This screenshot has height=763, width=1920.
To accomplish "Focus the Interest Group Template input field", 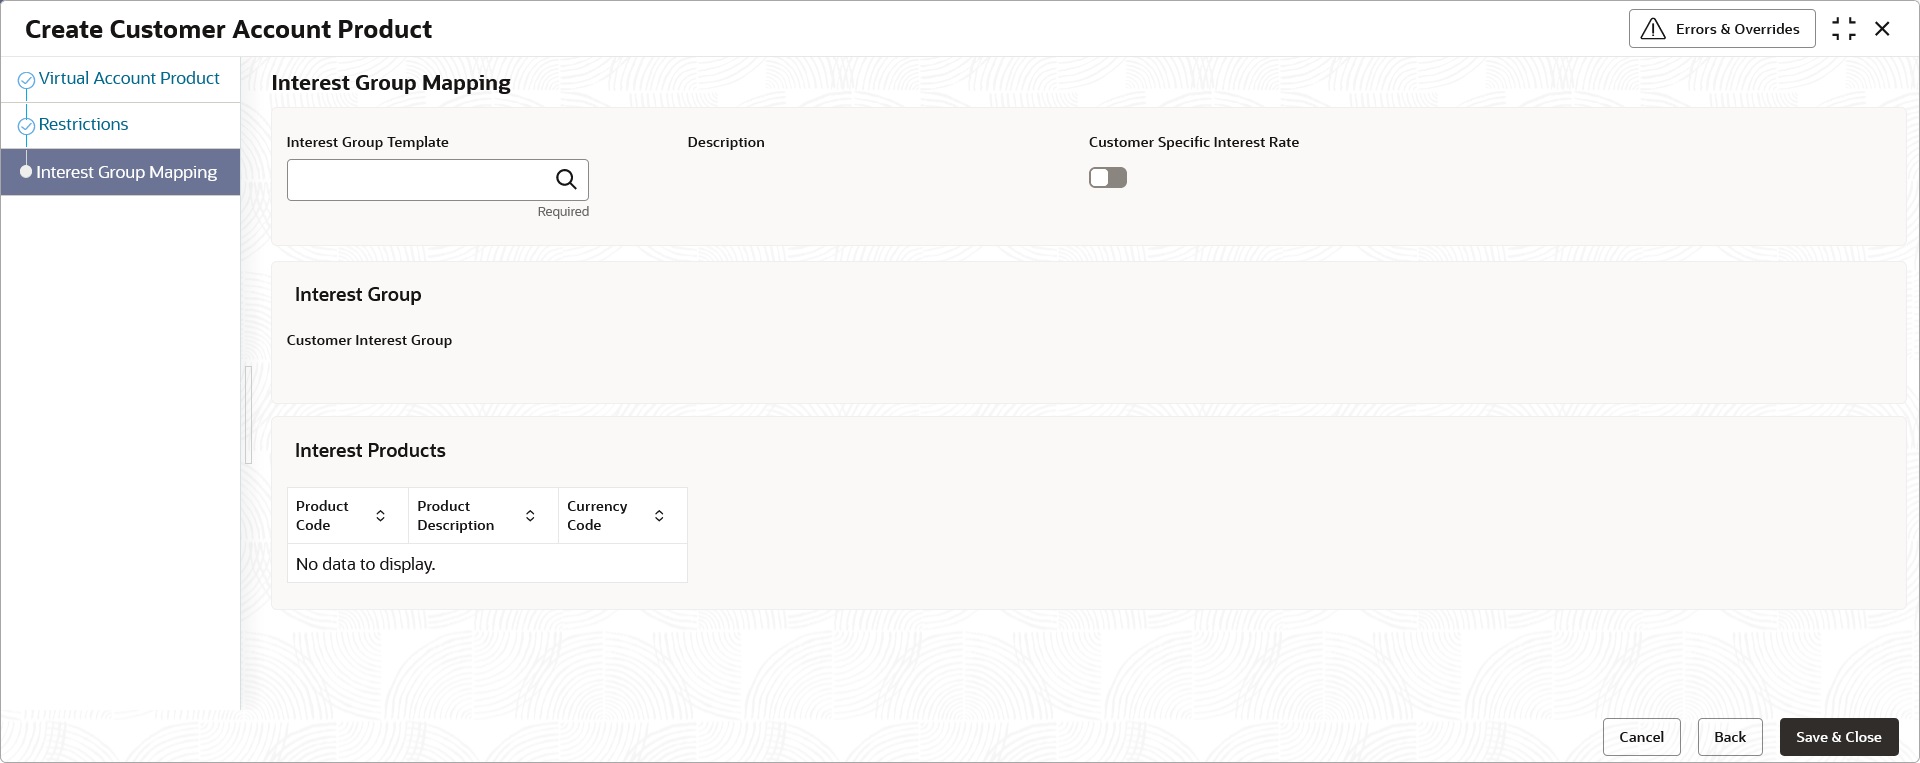I will pos(418,180).
